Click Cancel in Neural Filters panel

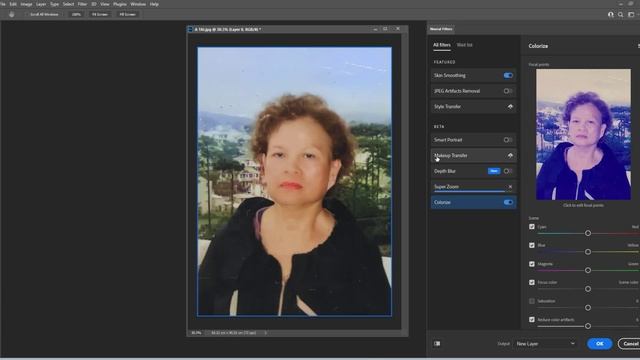click(630, 344)
